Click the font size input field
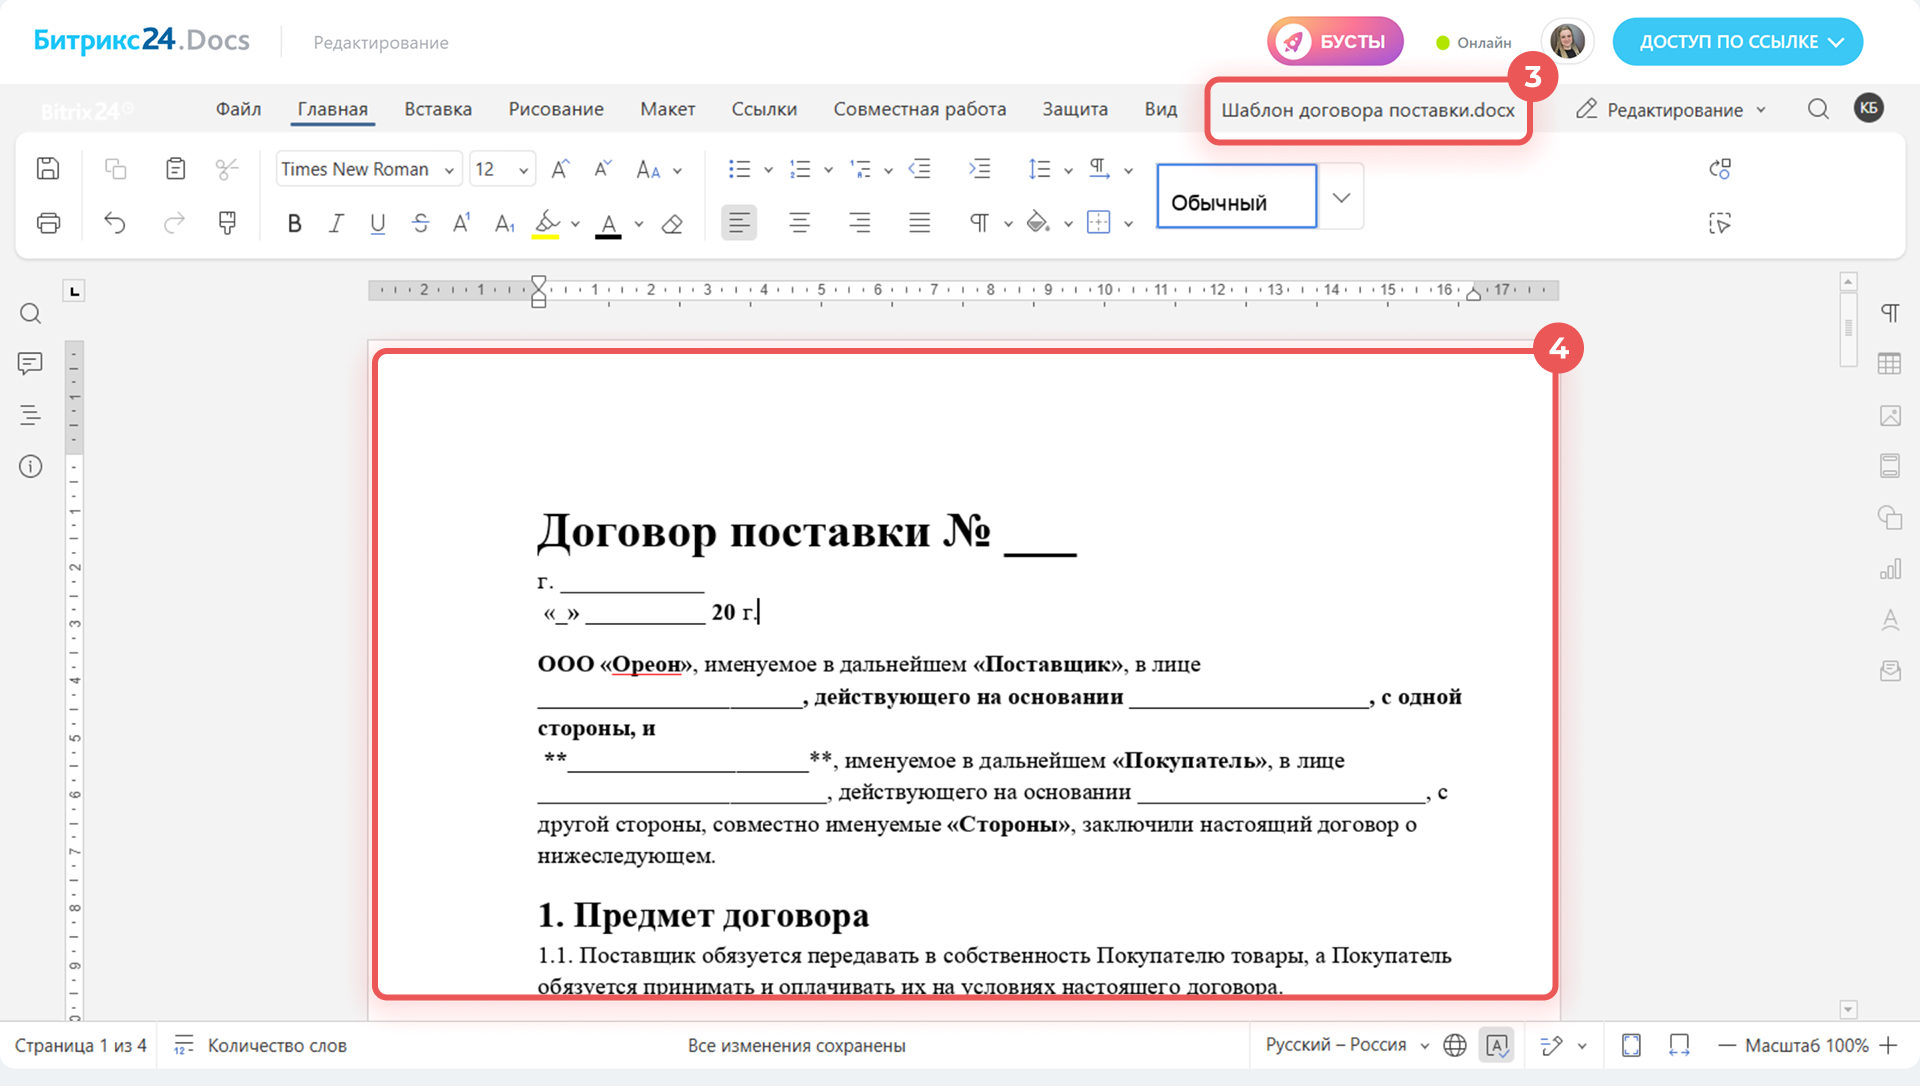 coord(492,169)
